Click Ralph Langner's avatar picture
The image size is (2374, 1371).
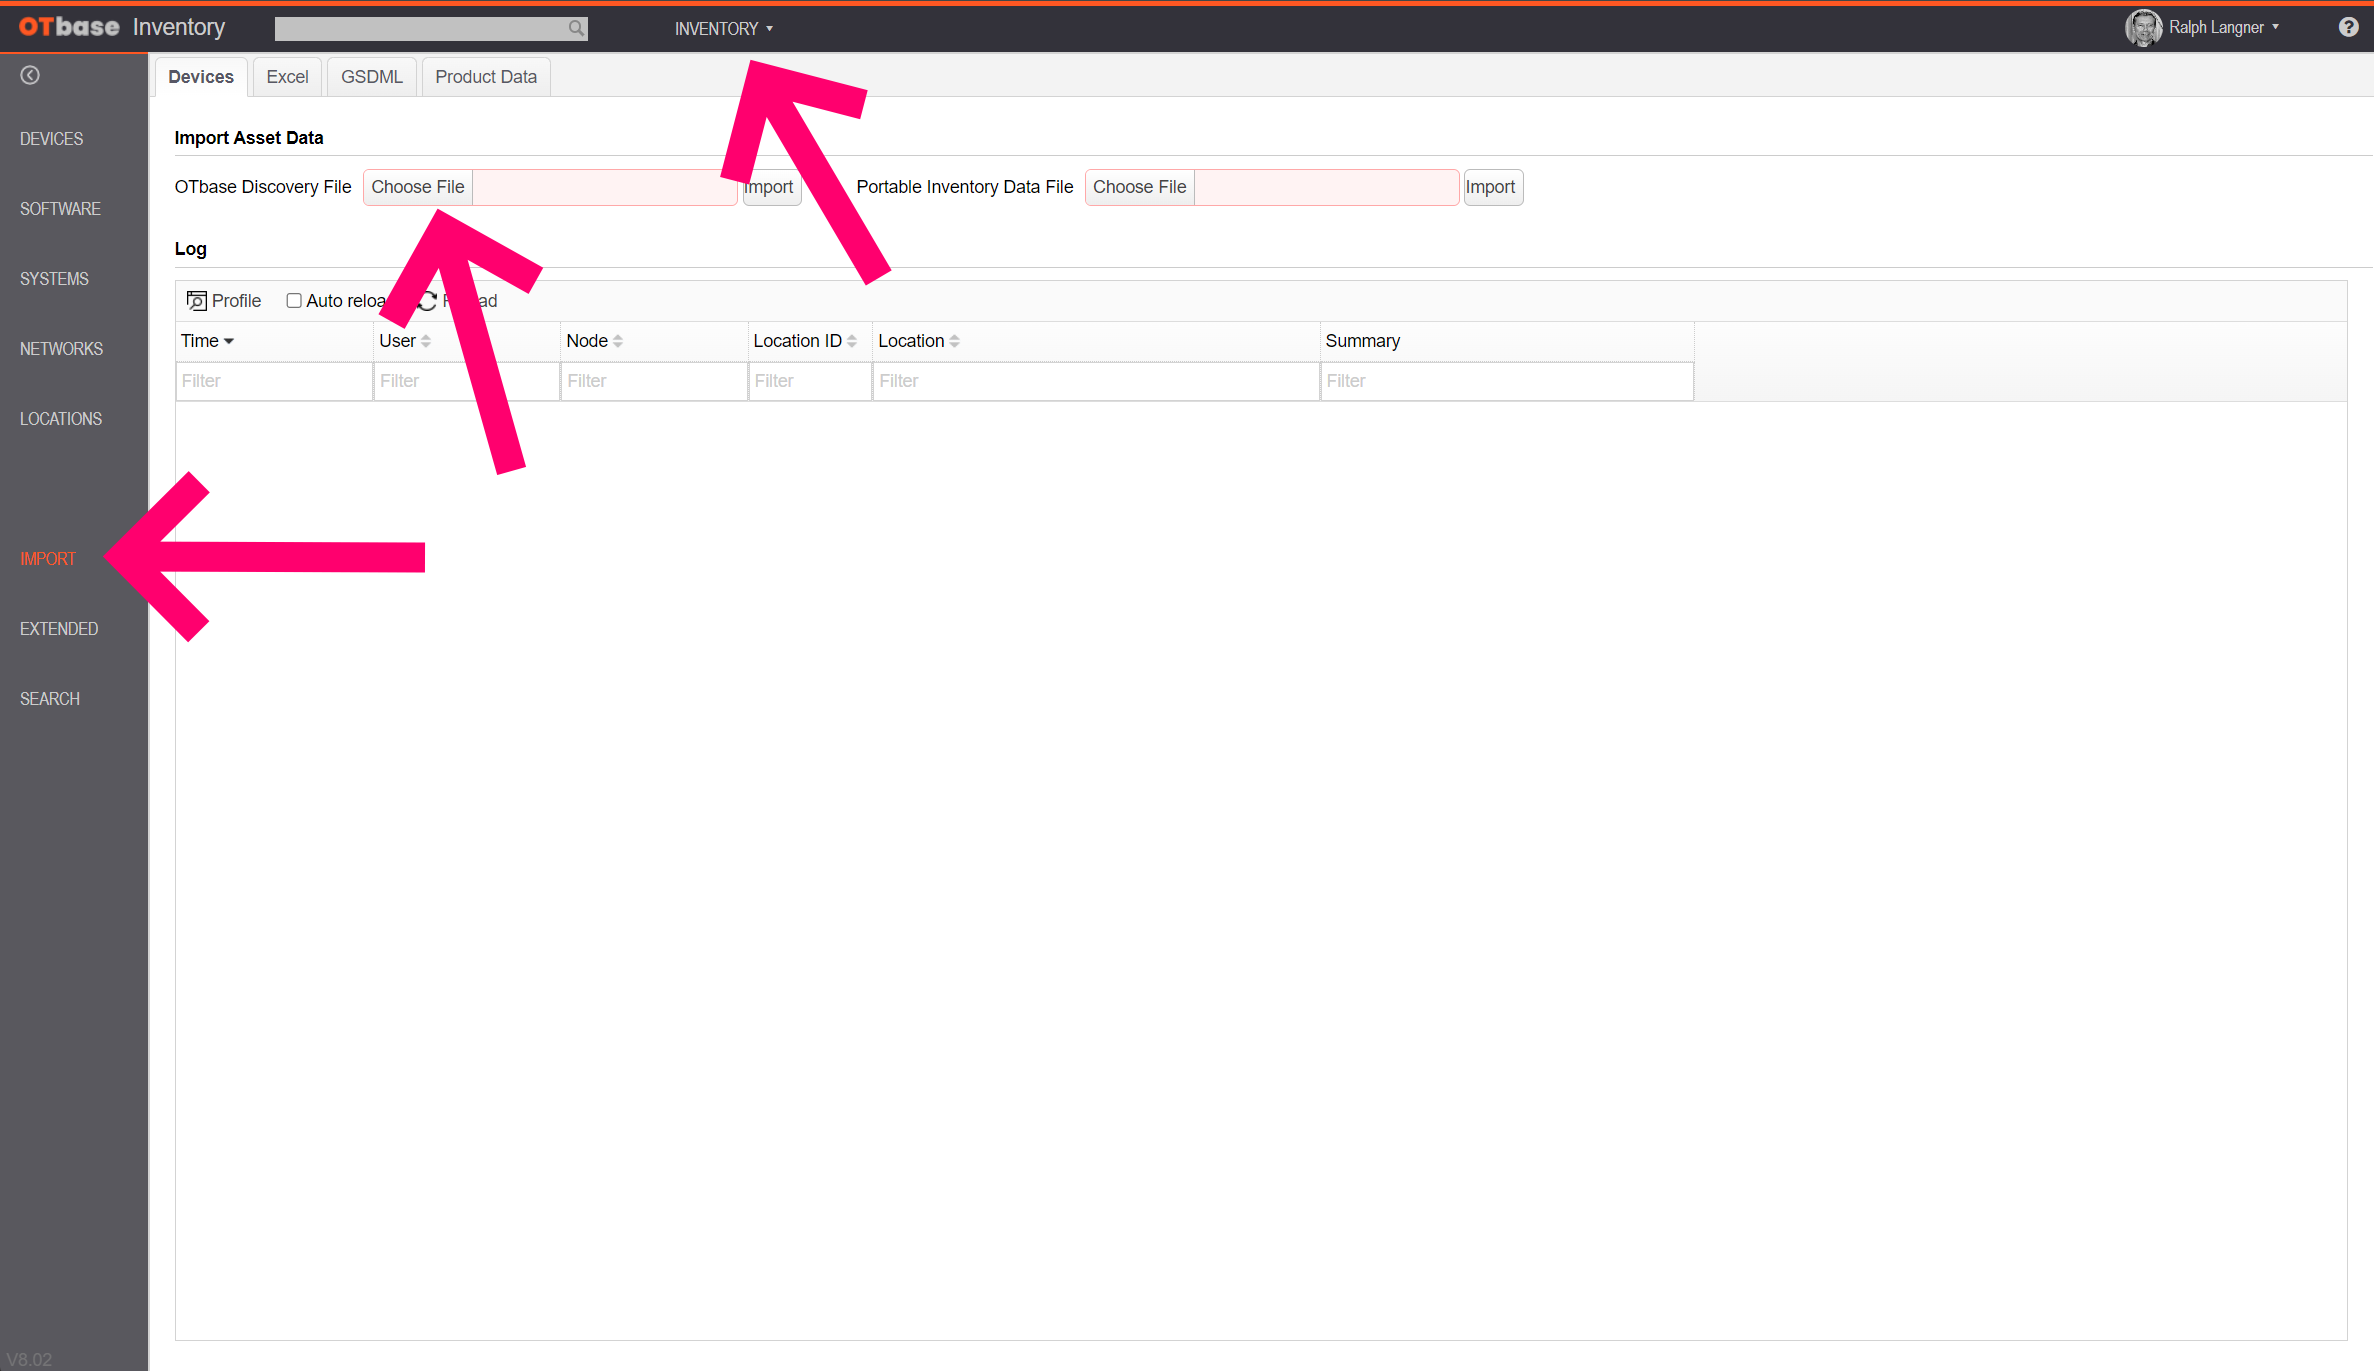click(x=2142, y=27)
